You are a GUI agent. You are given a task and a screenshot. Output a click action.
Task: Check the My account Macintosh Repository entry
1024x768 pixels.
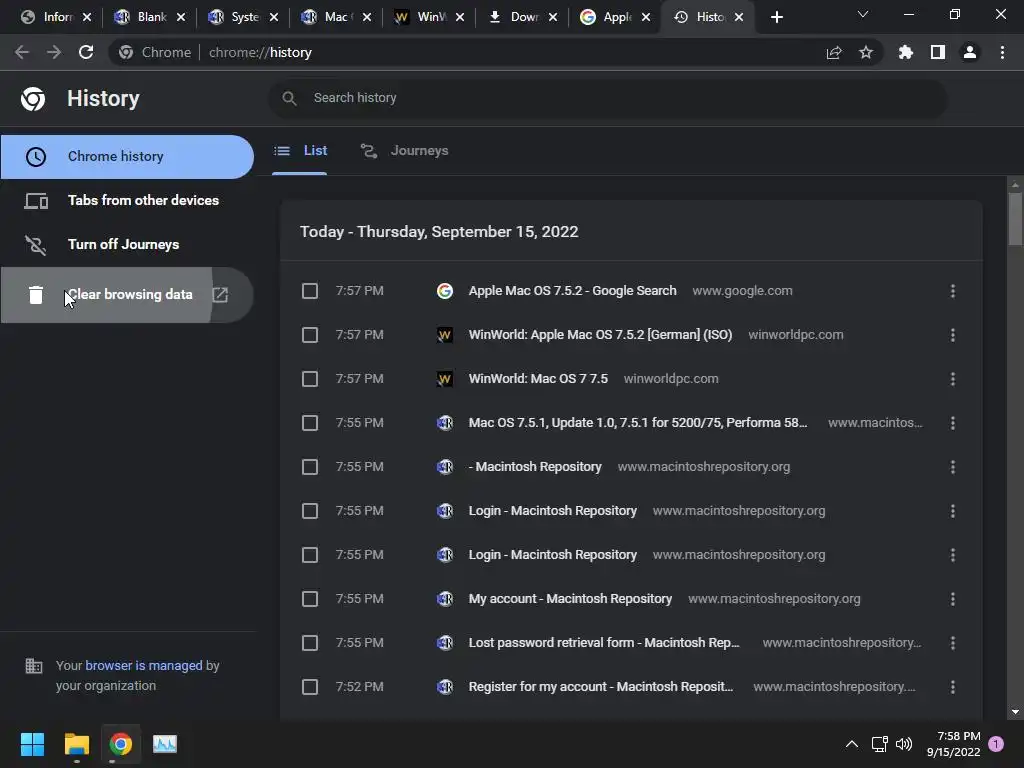point(310,599)
